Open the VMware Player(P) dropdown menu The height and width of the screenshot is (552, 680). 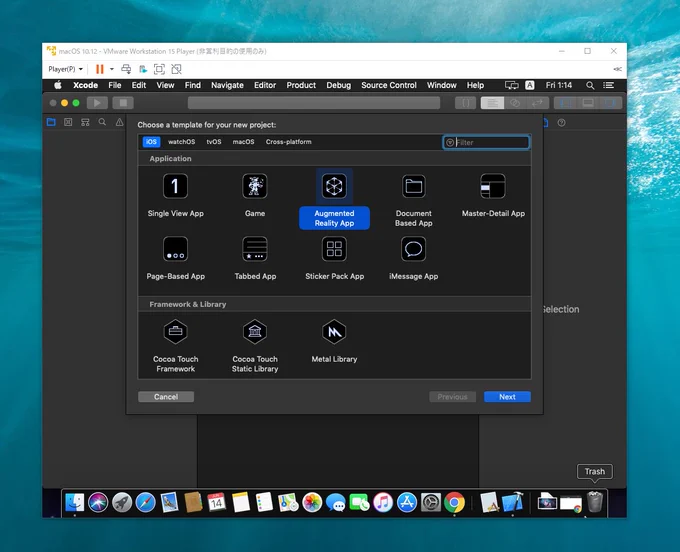[65, 69]
